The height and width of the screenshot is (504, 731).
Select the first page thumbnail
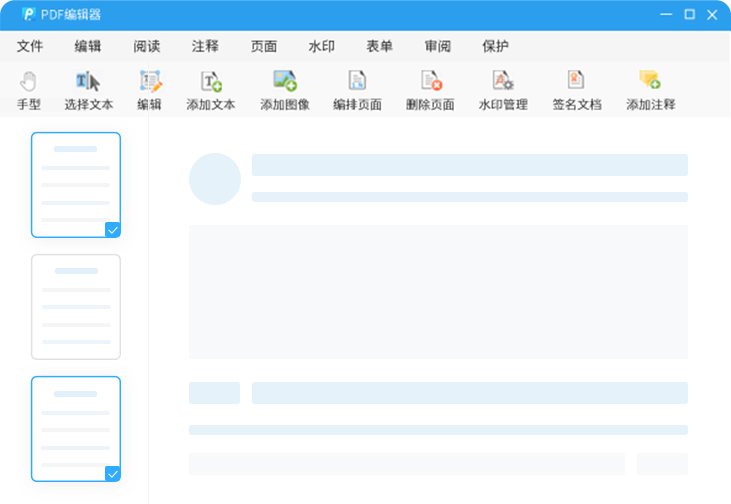76,185
